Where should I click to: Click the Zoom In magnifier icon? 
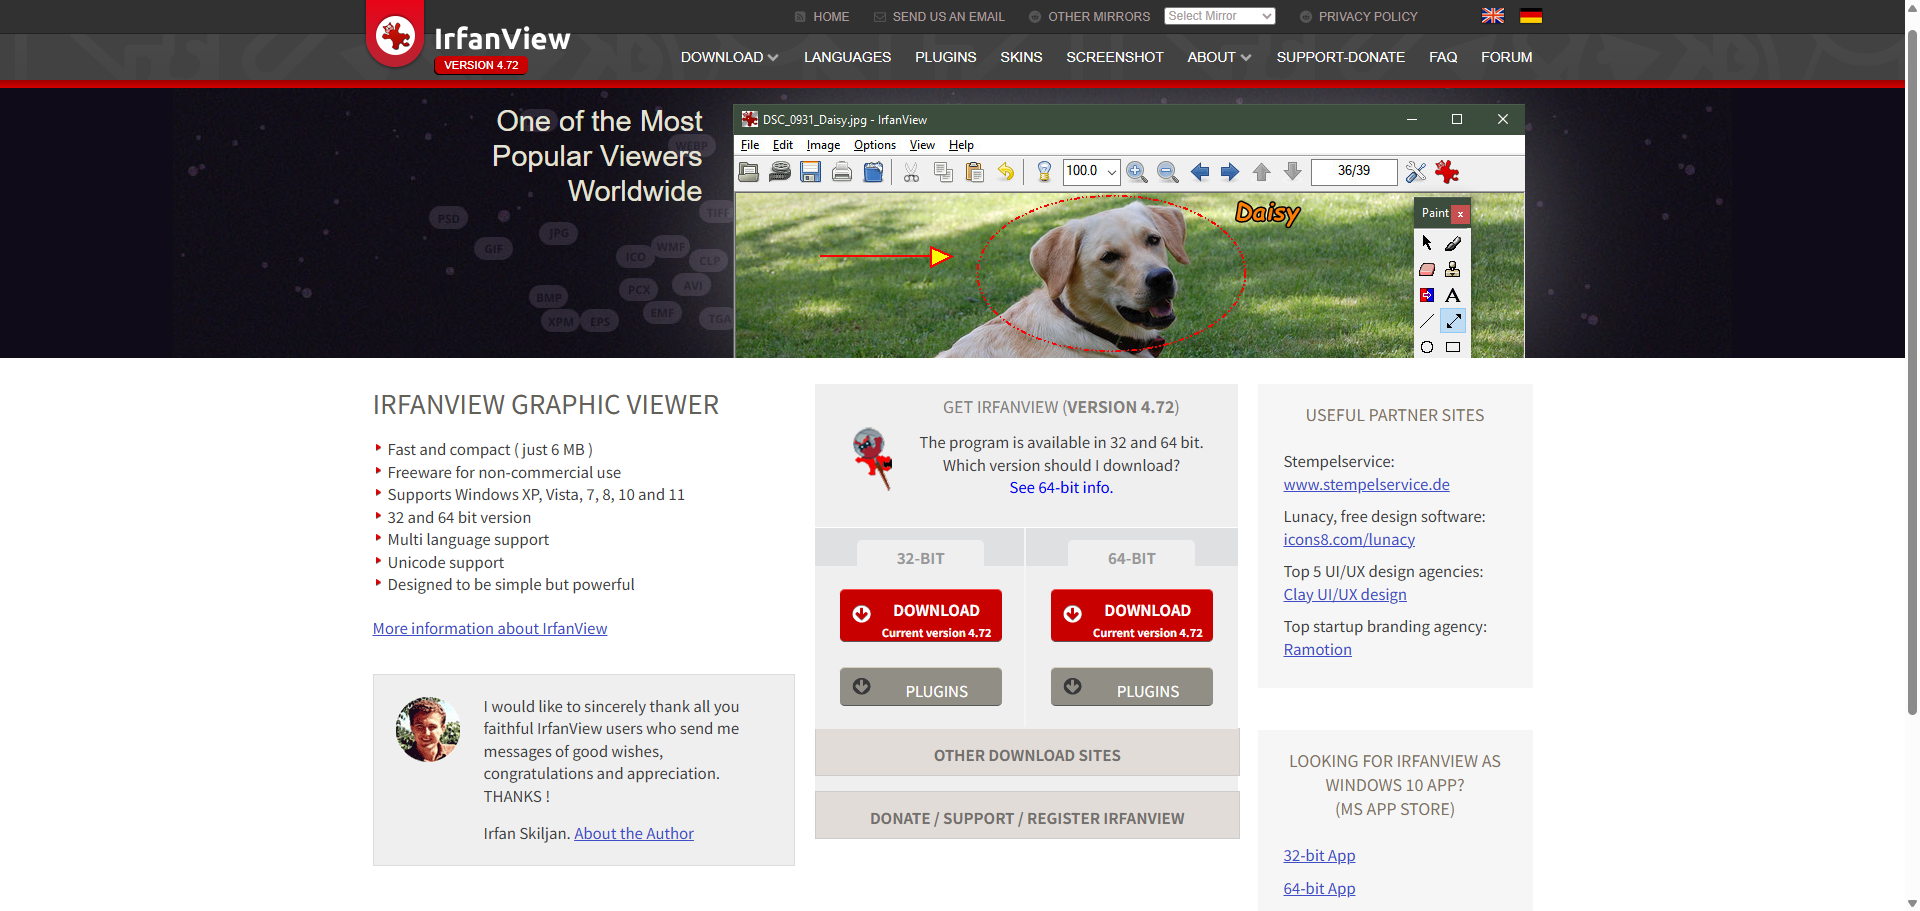pyautogui.click(x=1136, y=172)
